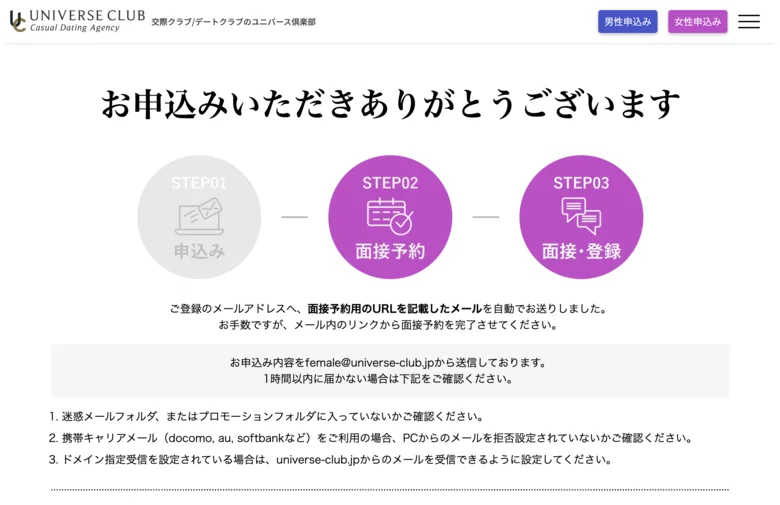Click the メール内のリンクから面接予約 instruction line
Screen dimensions: 780x505
tap(389, 325)
